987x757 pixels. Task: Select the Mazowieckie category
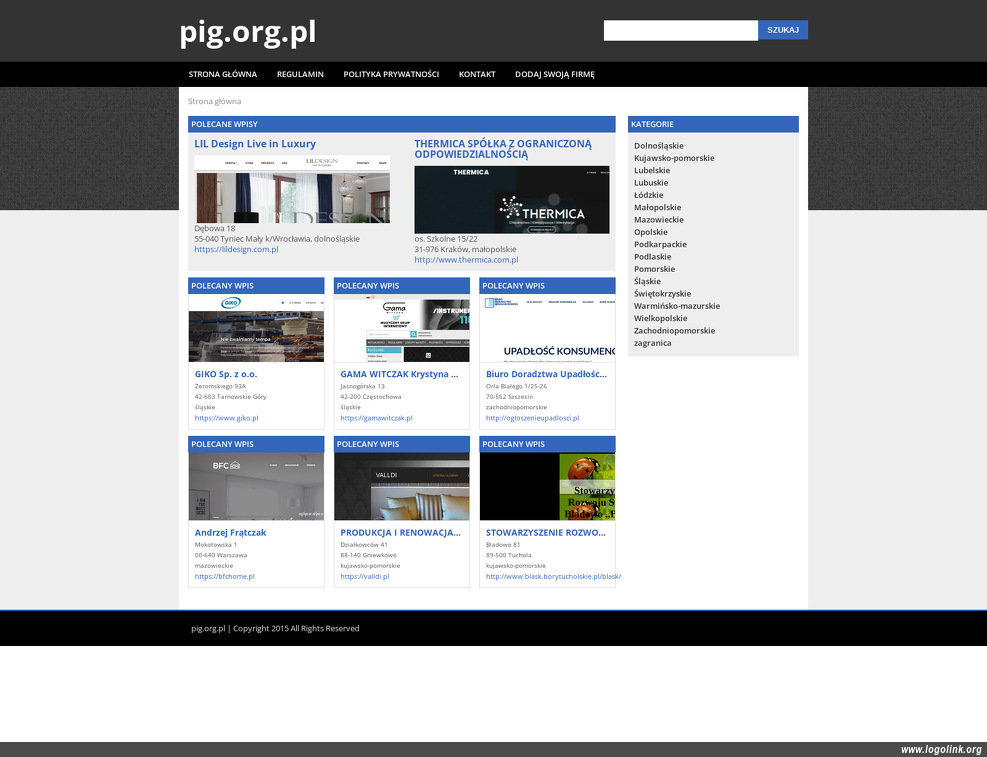[x=658, y=220]
